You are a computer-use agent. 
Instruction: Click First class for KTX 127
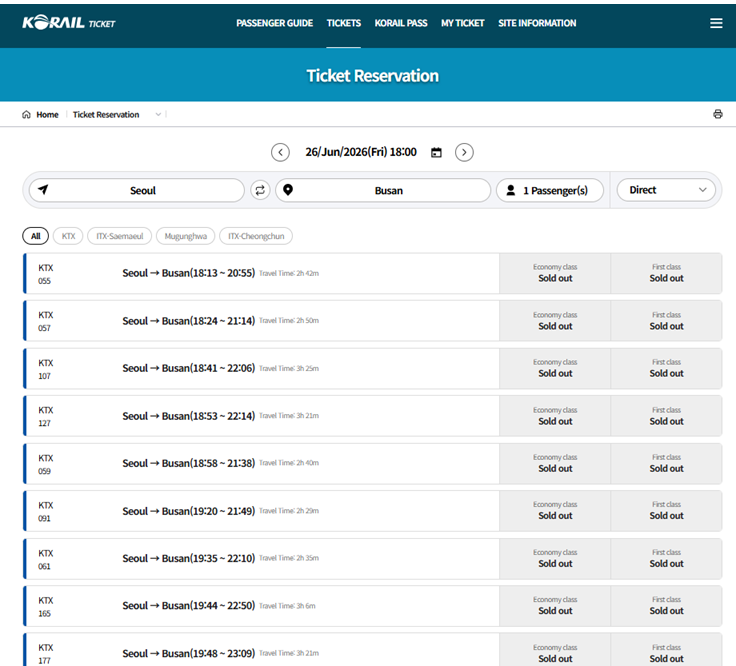(x=666, y=416)
